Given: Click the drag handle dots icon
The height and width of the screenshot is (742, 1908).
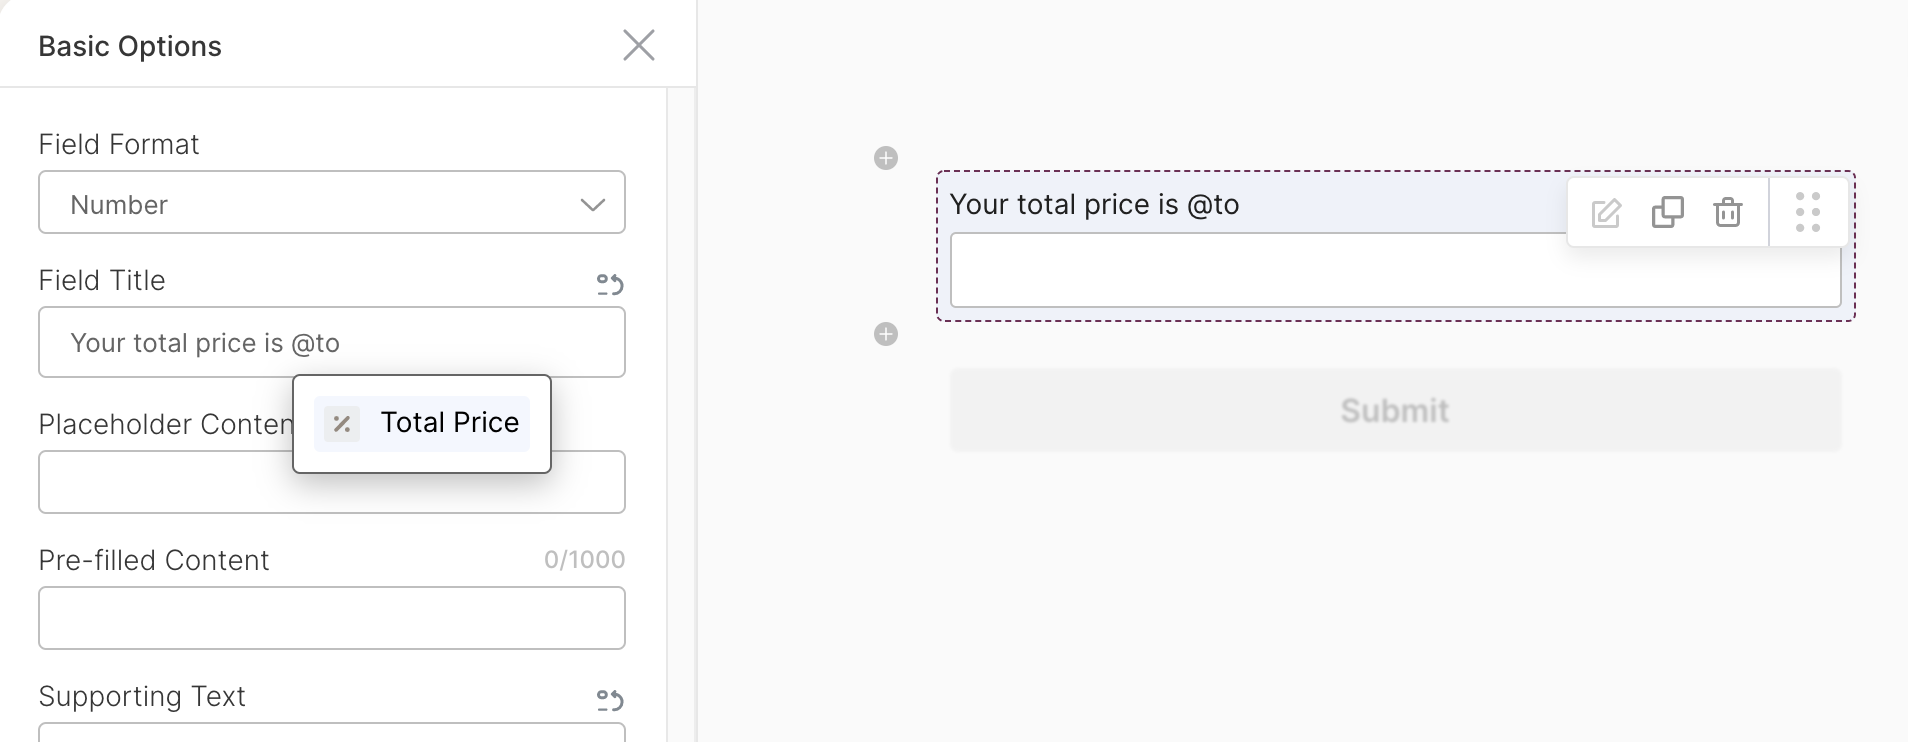Looking at the screenshot, I should [x=1808, y=212].
